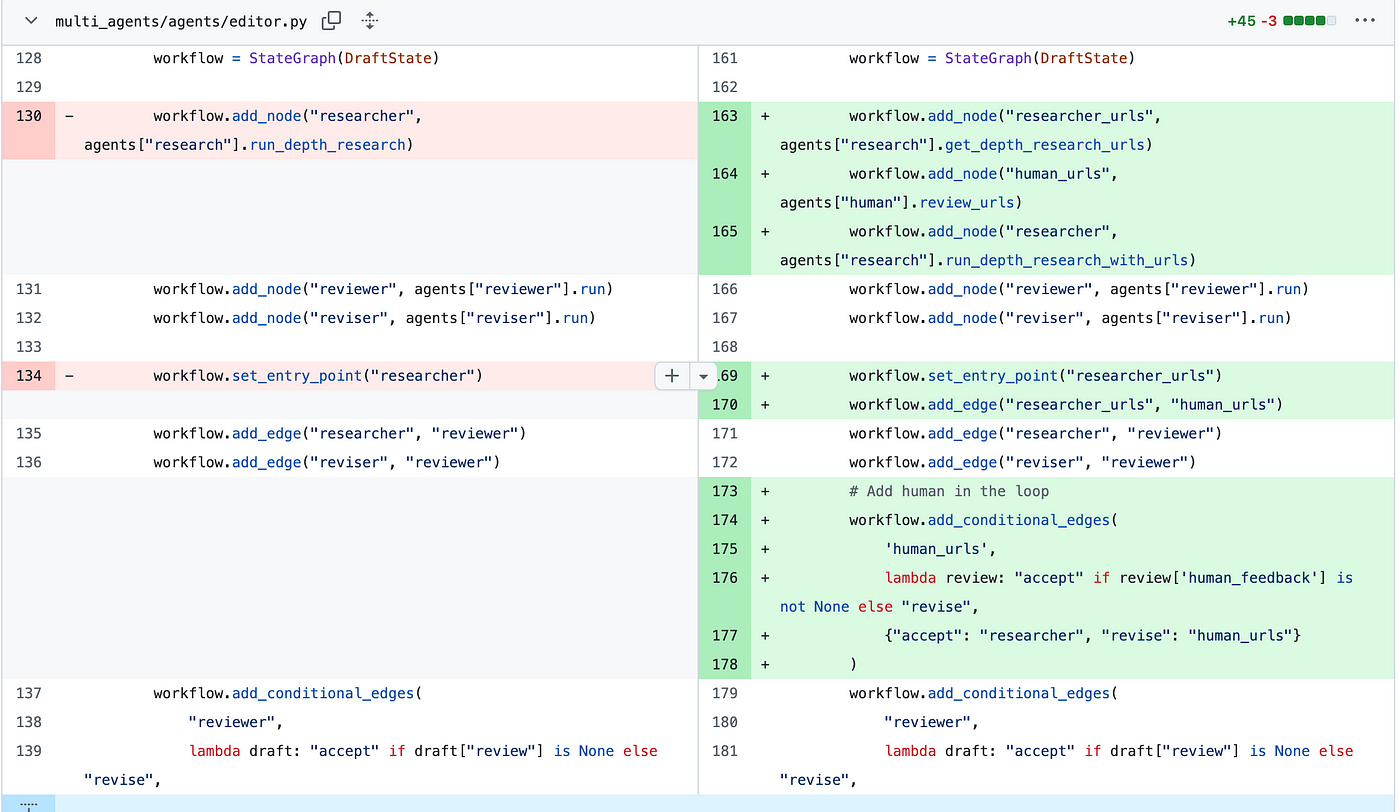This screenshot has width=1400, height=812.
Task: Select added line number 170
Action: (x=725, y=405)
